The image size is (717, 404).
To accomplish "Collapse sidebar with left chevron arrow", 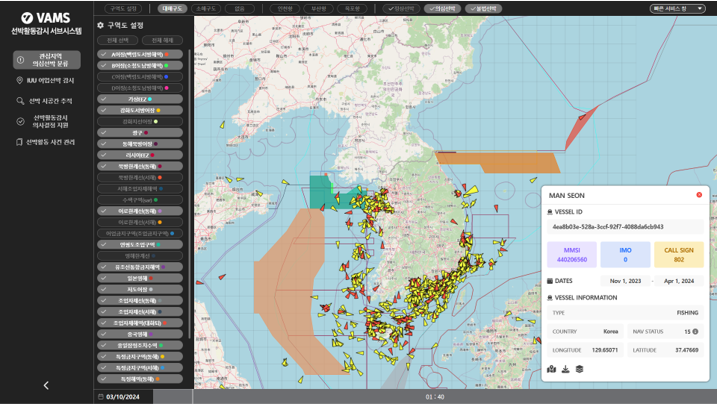I will tap(46, 385).
